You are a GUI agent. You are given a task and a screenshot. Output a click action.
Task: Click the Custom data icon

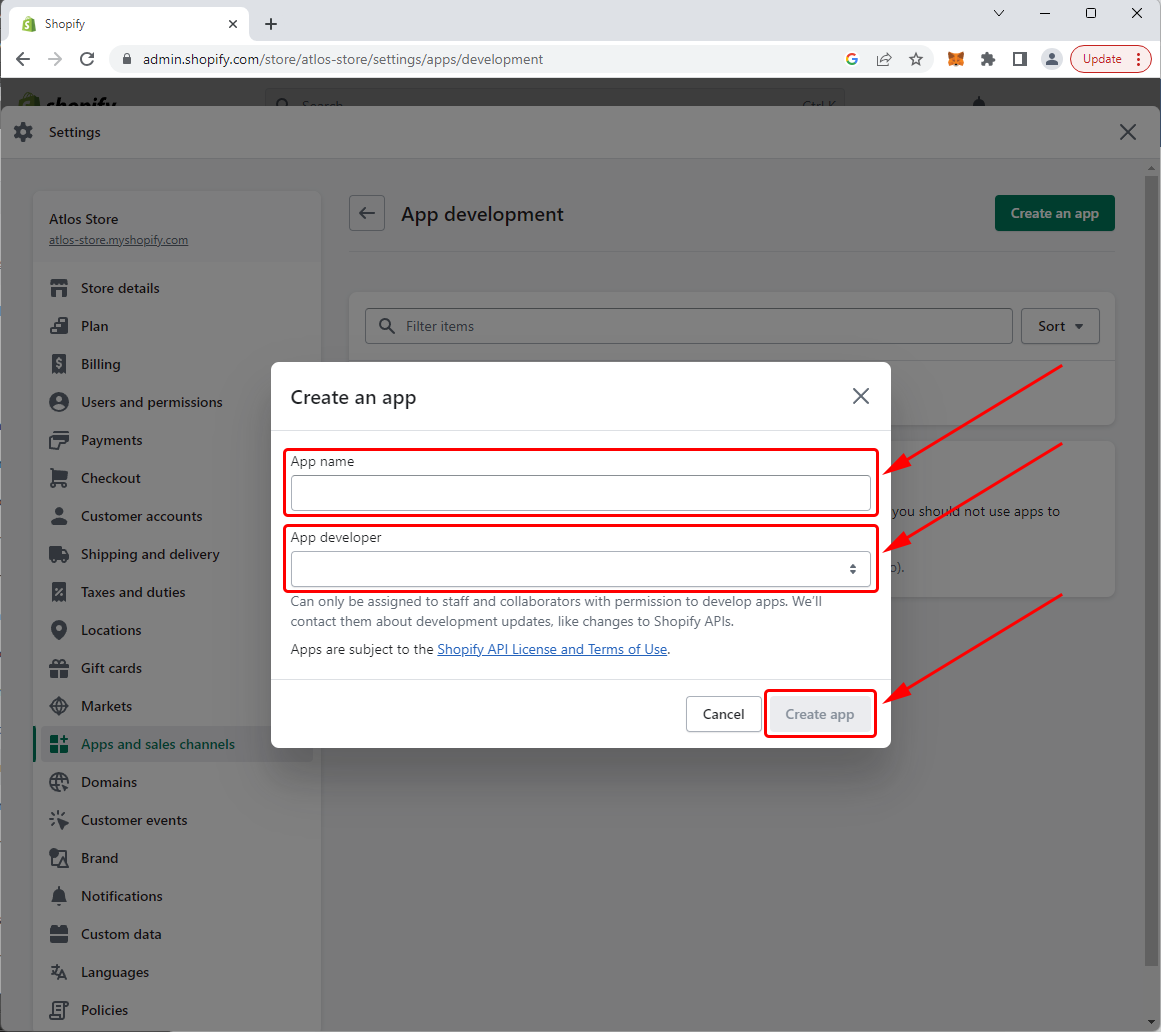click(59, 934)
